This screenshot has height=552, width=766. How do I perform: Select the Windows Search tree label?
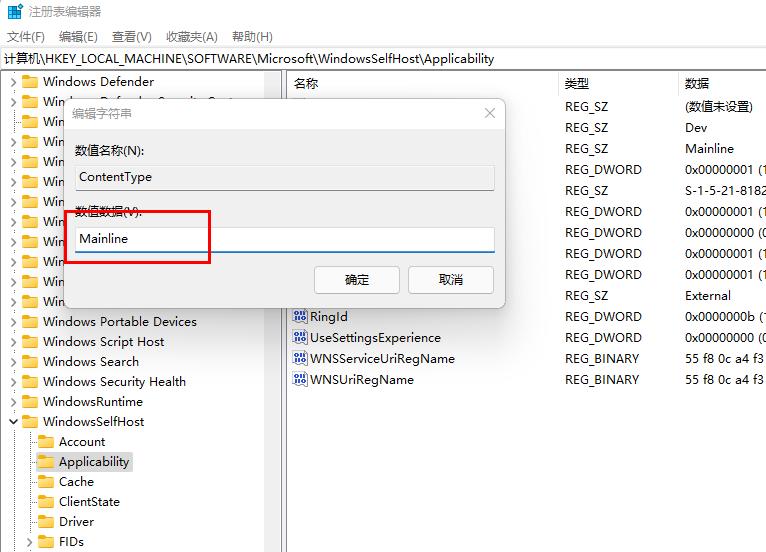(91, 361)
